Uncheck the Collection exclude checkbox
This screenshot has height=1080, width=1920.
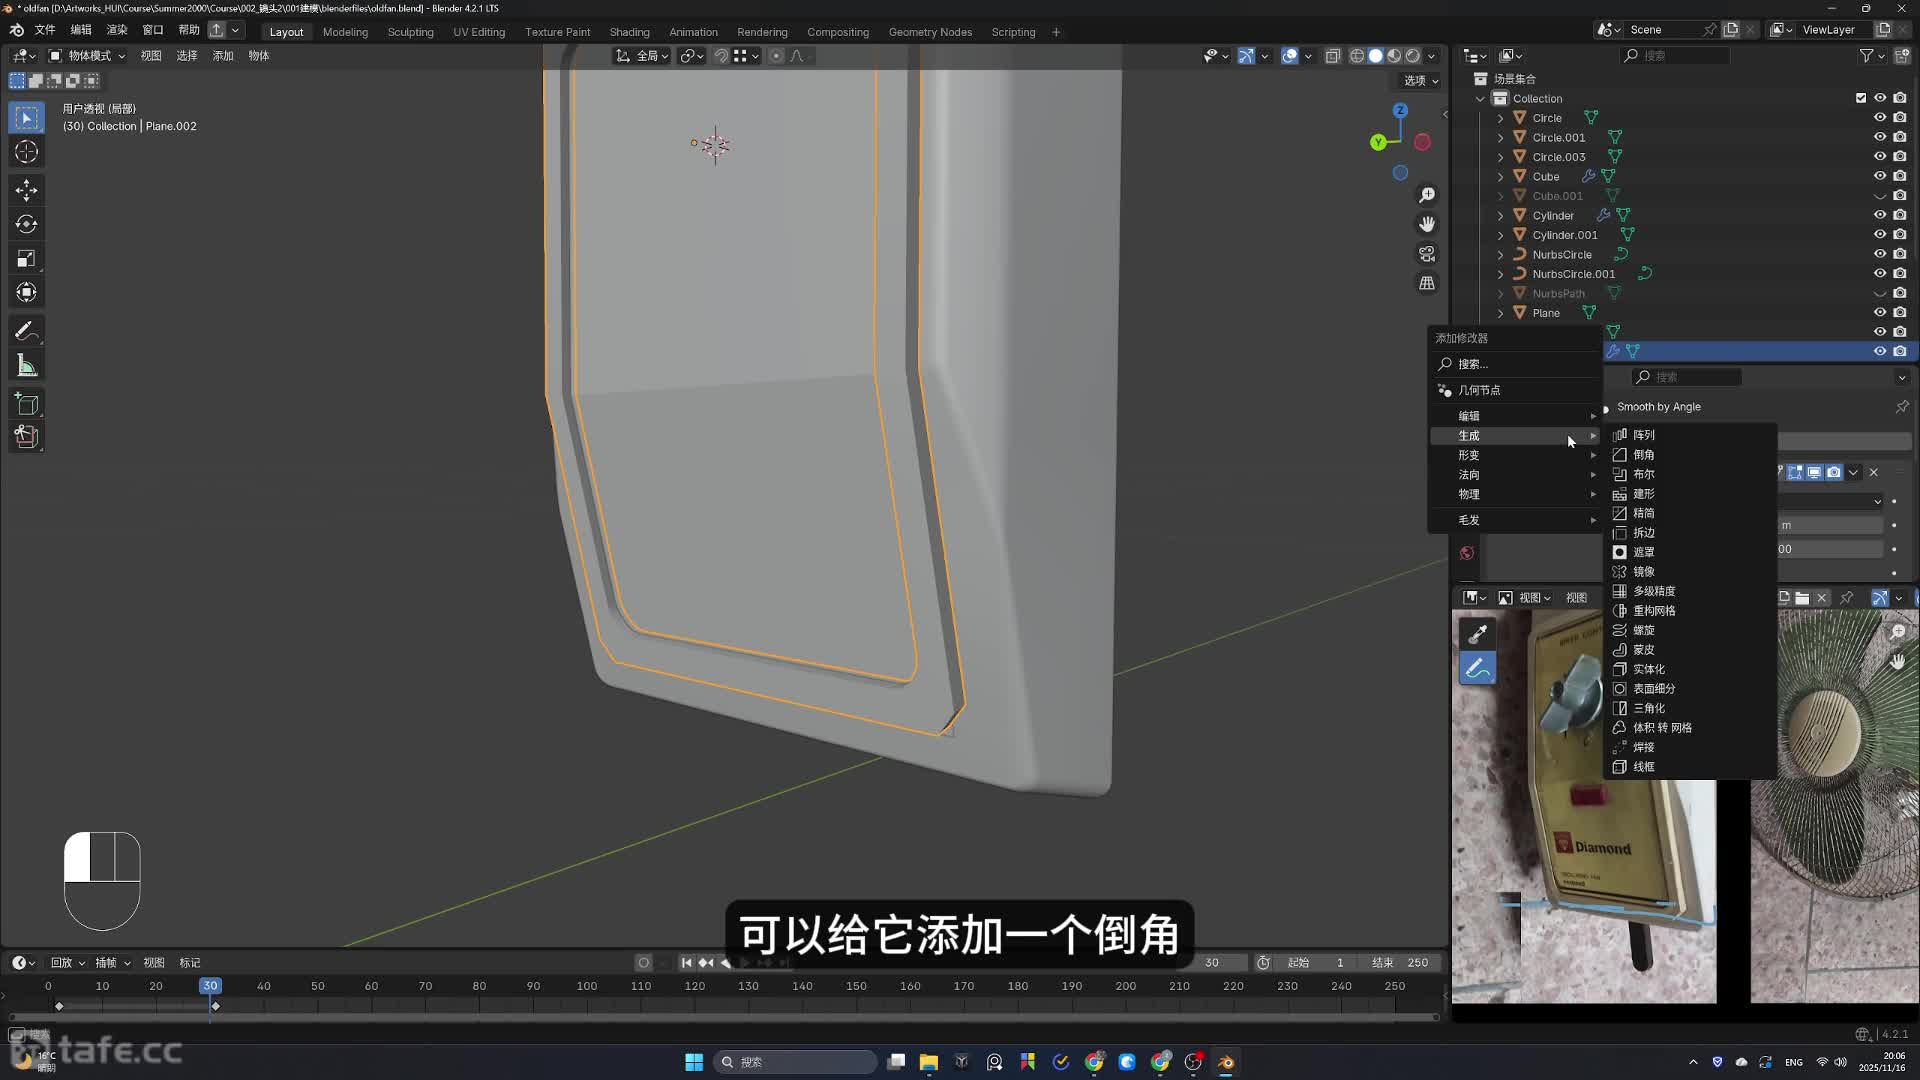pos(1861,98)
